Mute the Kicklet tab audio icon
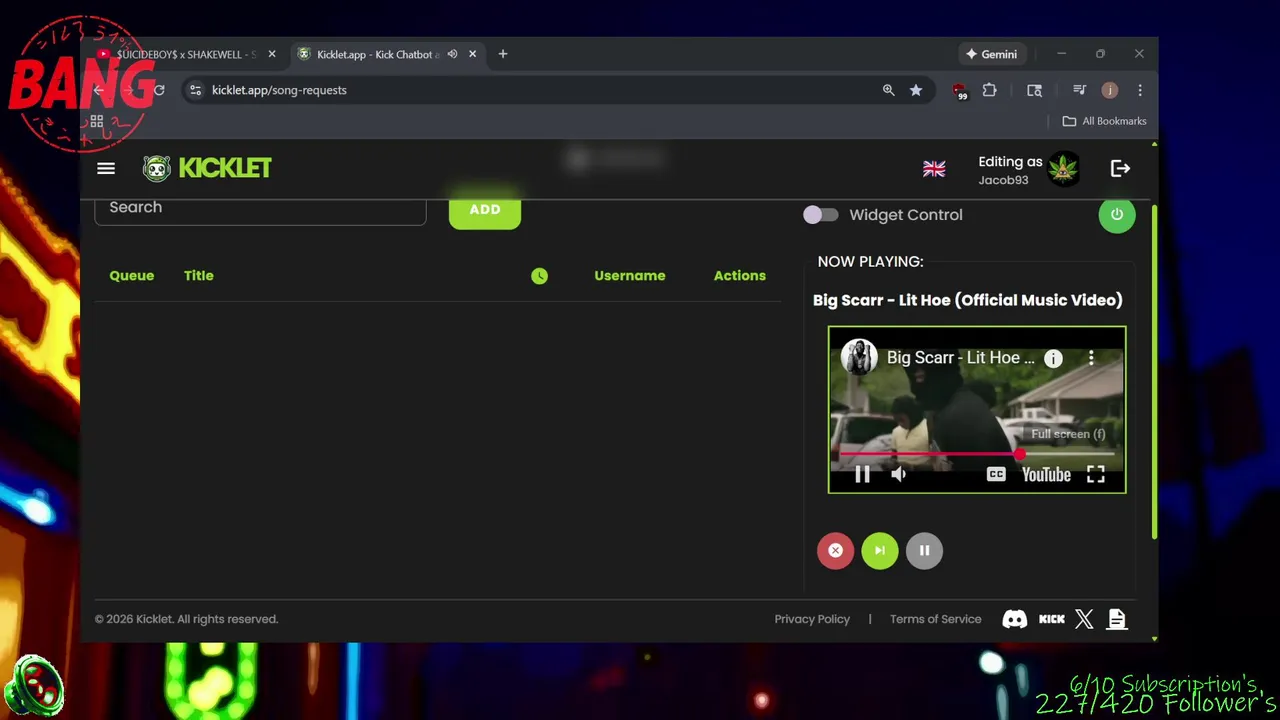The width and height of the screenshot is (1280, 720). click(452, 54)
